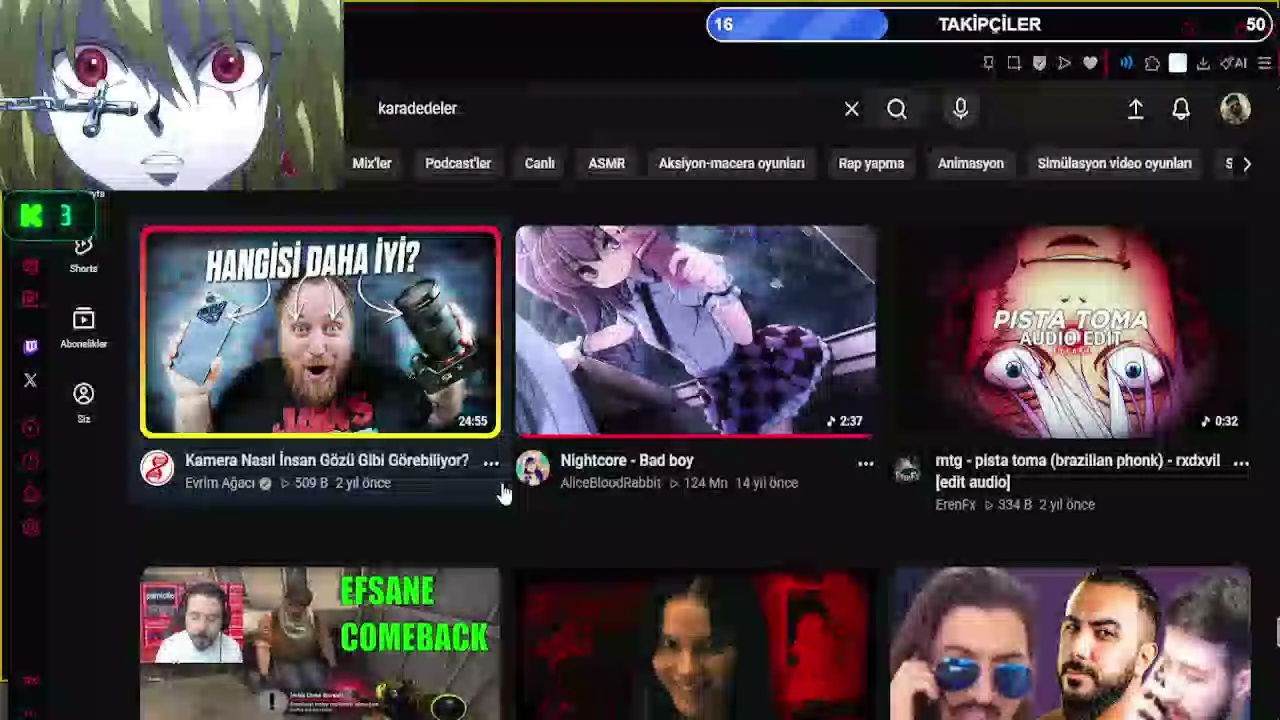The height and width of the screenshot is (720, 1280).
Task: Open the AI assistant toolbar icon
Action: click(1234, 63)
